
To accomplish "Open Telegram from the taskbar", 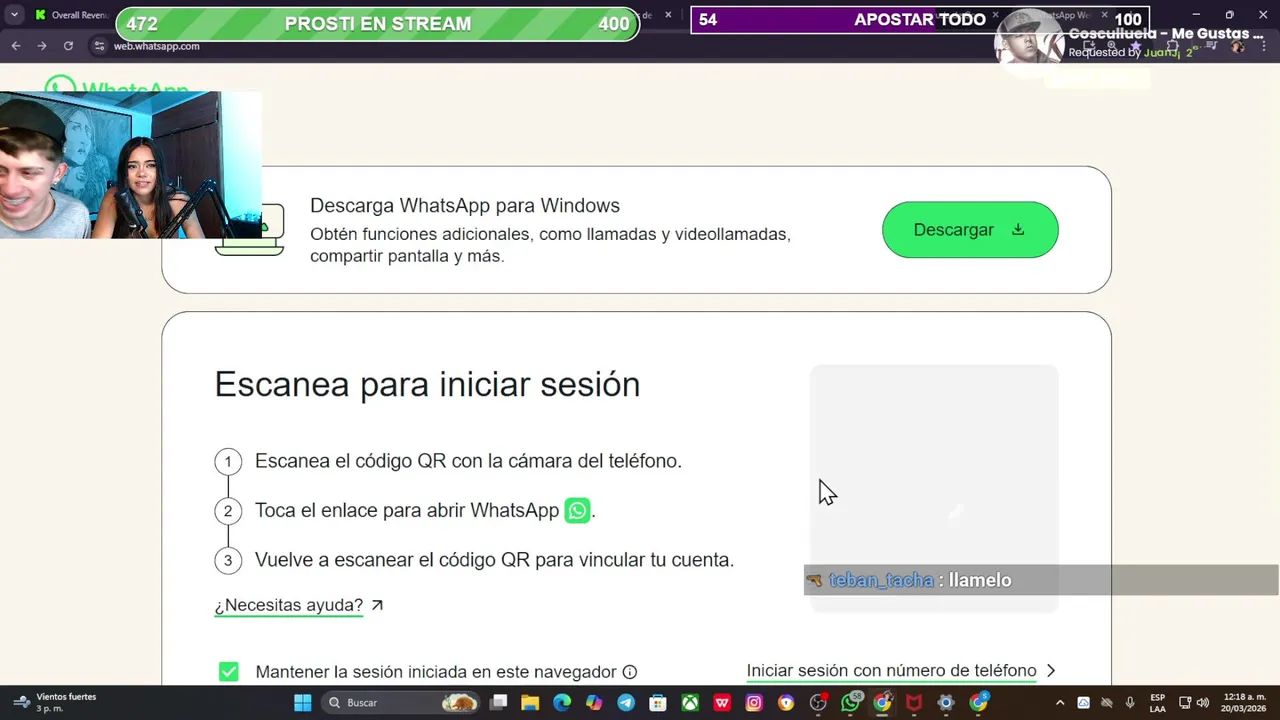I will [x=626, y=703].
